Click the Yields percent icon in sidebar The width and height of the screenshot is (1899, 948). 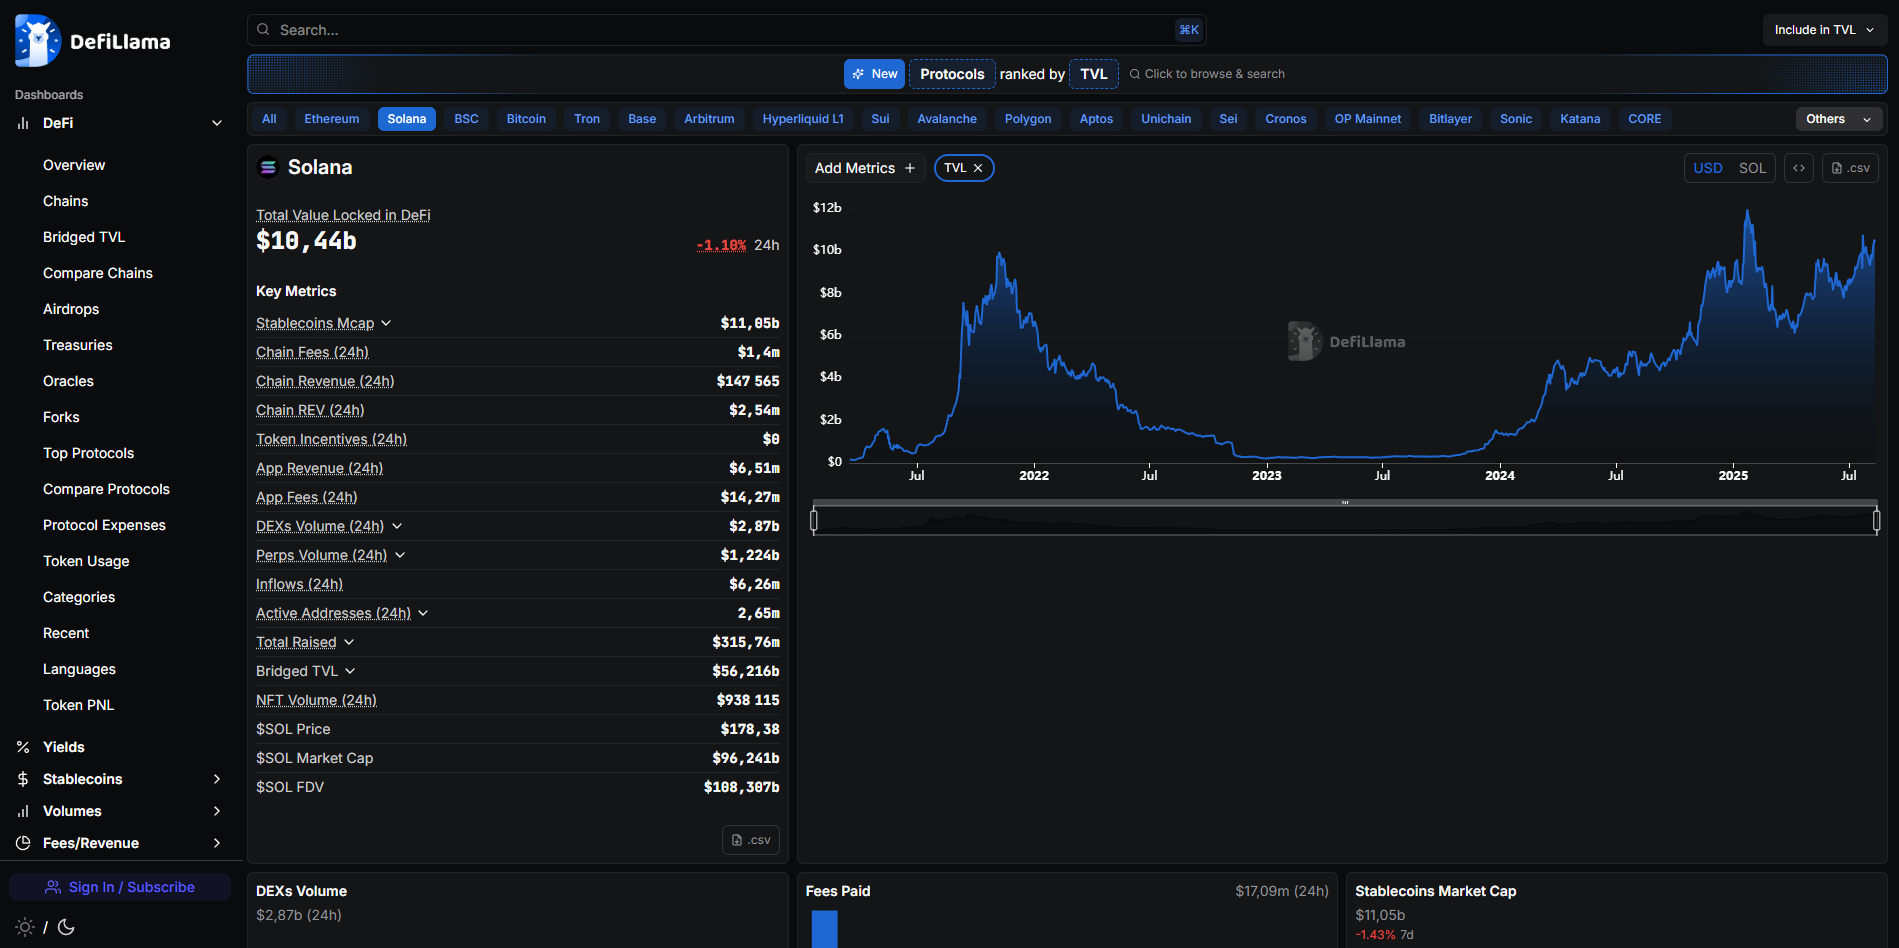(23, 747)
